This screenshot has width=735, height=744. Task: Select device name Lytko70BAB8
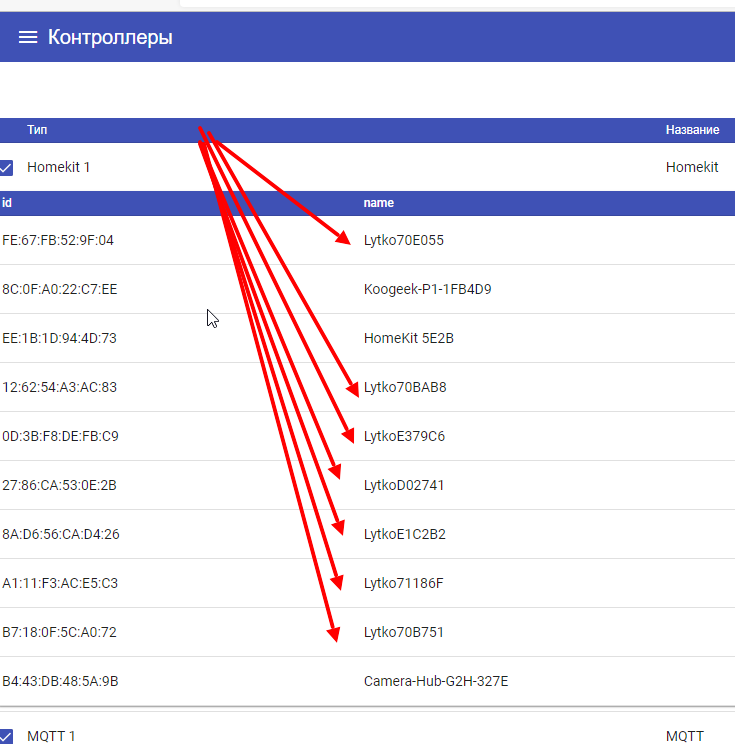tap(405, 387)
